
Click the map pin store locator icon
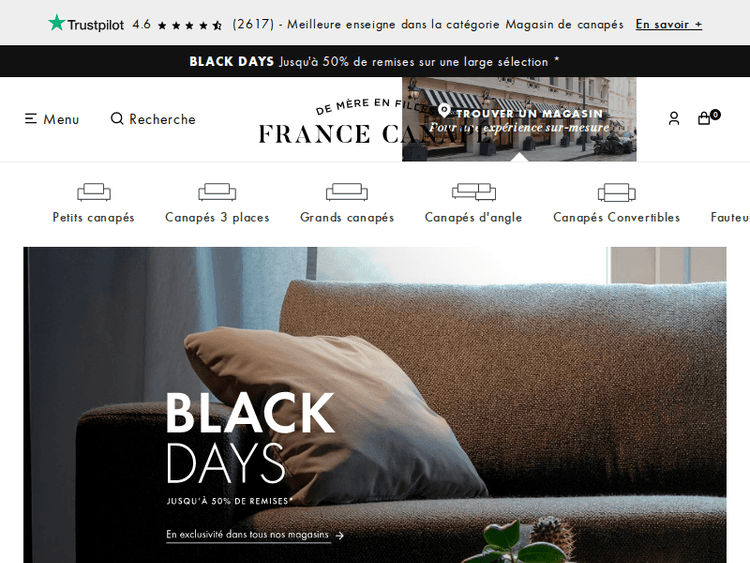444,111
